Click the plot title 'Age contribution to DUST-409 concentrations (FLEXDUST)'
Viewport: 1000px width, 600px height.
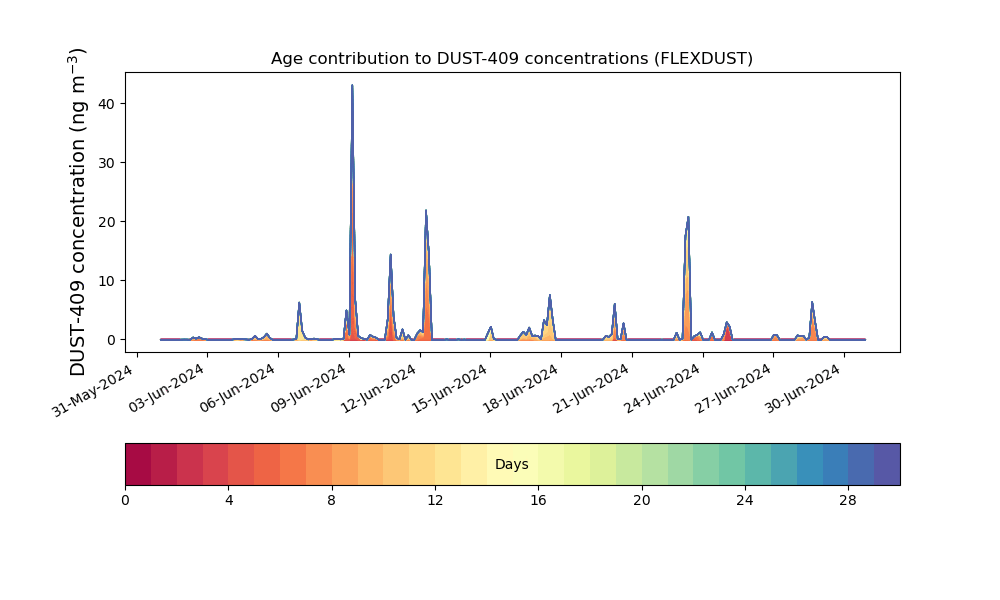tap(511, 59)
